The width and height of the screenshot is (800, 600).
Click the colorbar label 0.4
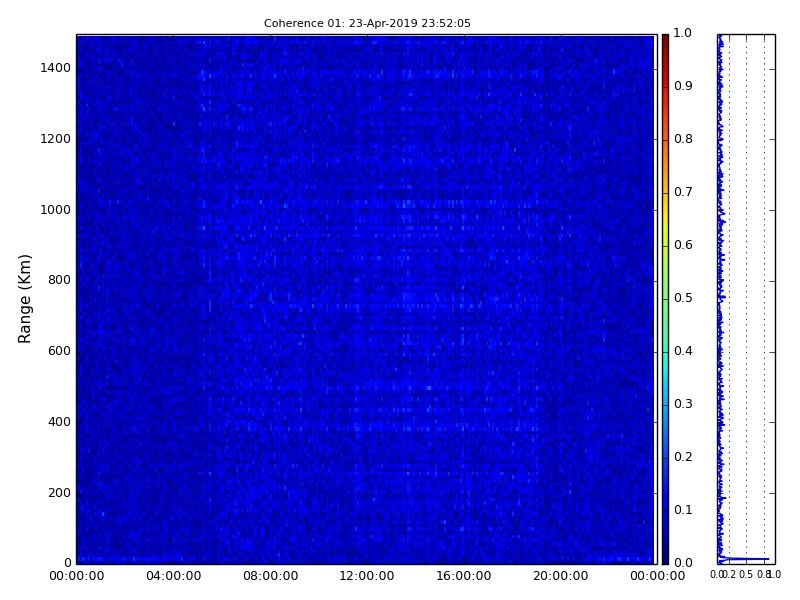[x=683, y=351]
